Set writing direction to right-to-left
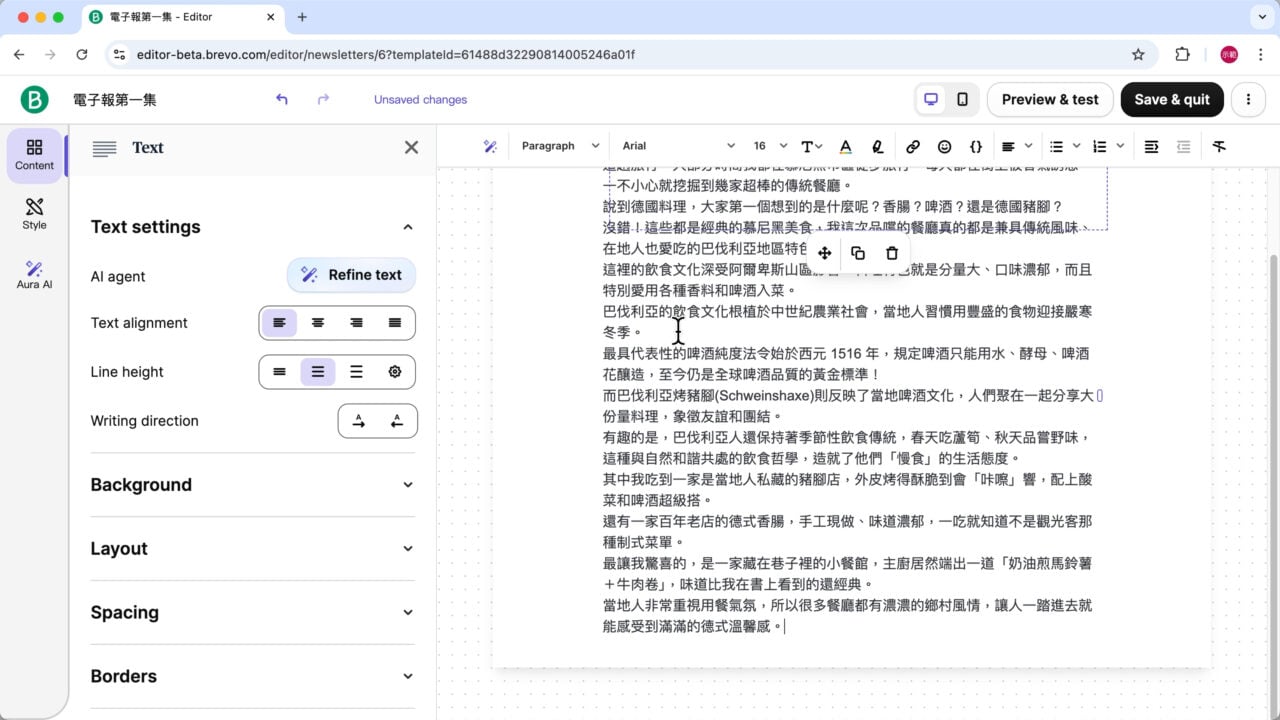This screenshot has width=1280, height=720. point(397,421)
